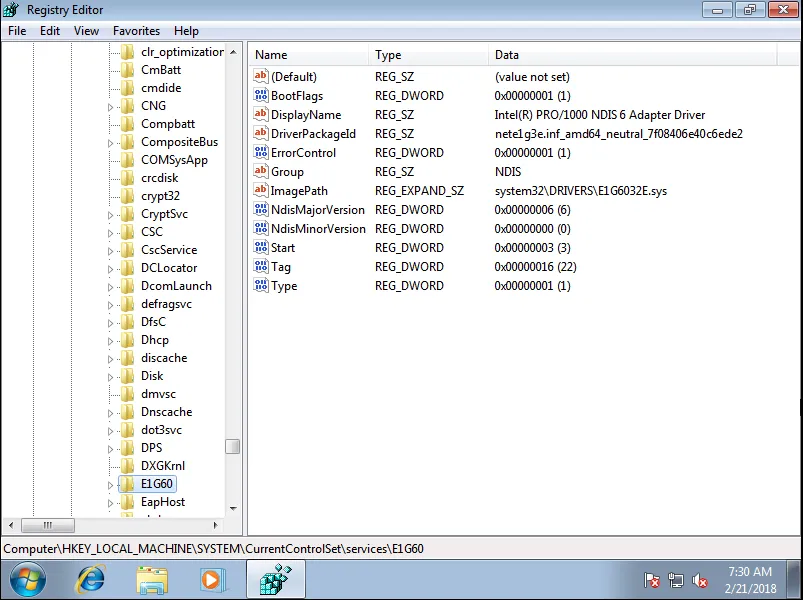
Task: Open the Edit menu
Action: click(x=50, y=31)
